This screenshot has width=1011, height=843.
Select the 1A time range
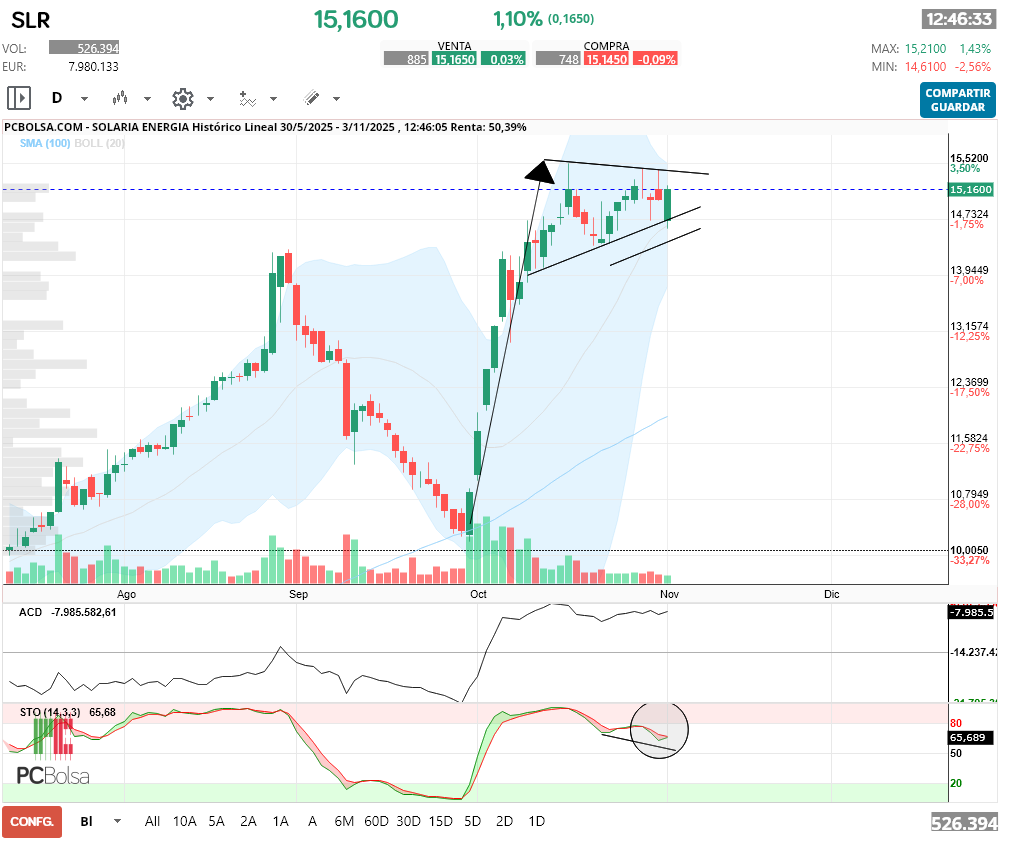[280, 821]
